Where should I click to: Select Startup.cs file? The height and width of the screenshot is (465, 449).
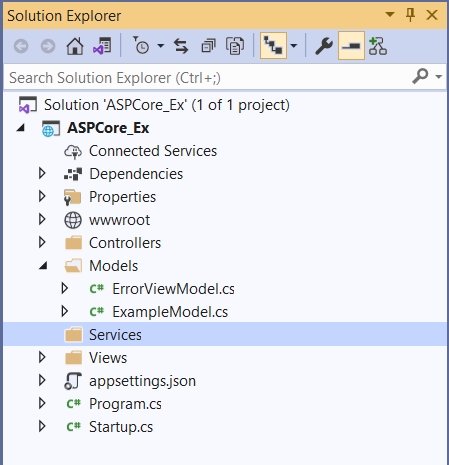point(121,427)
